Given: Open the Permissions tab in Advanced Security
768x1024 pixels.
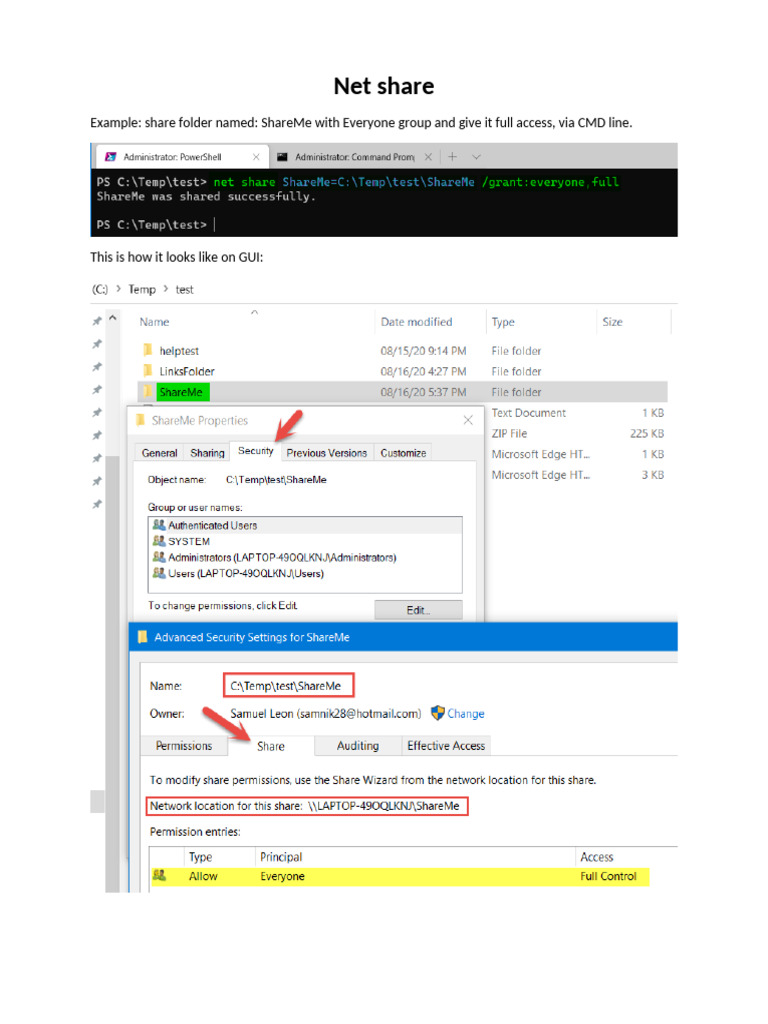Looking at the screenshot, I should point(184,746).
